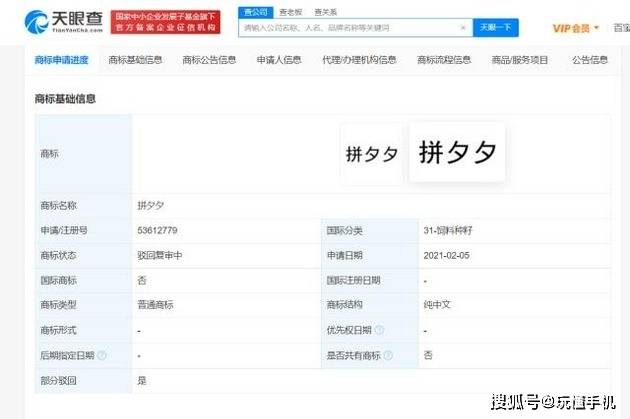The width and height of the screenshot is (630, 419).
Task: Switch to 商品/服务项目 tab
Action: tap(519, 60)
